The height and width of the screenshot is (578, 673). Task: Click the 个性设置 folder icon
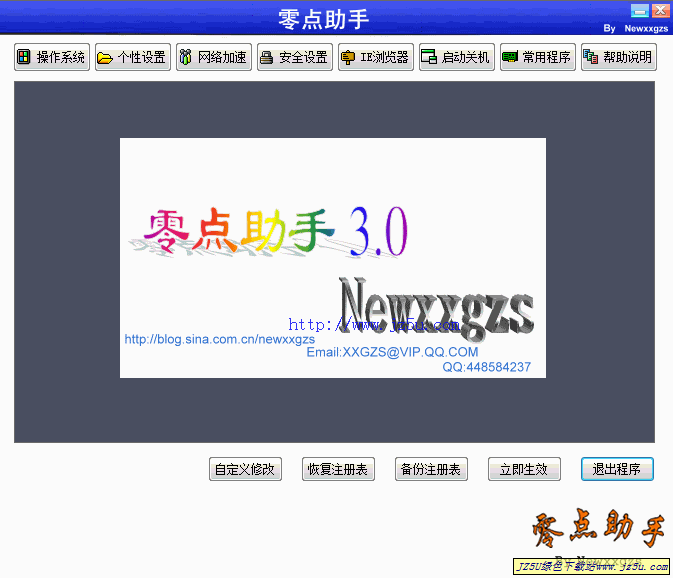click(x=105, y=57)
